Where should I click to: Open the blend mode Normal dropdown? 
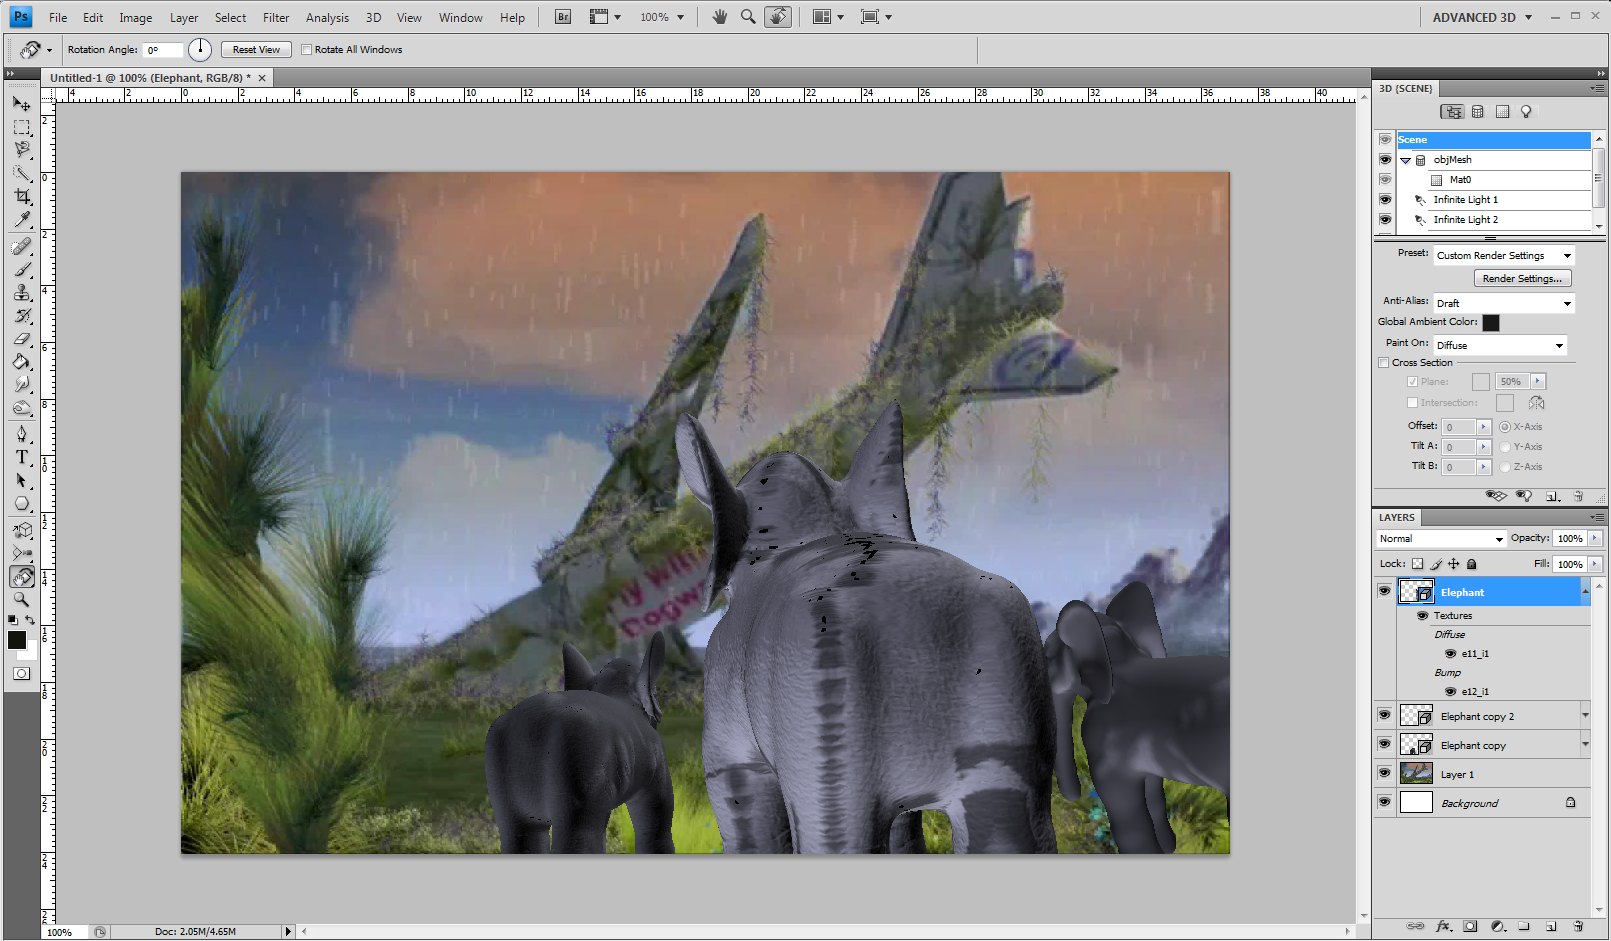(x=1440, y=539)
